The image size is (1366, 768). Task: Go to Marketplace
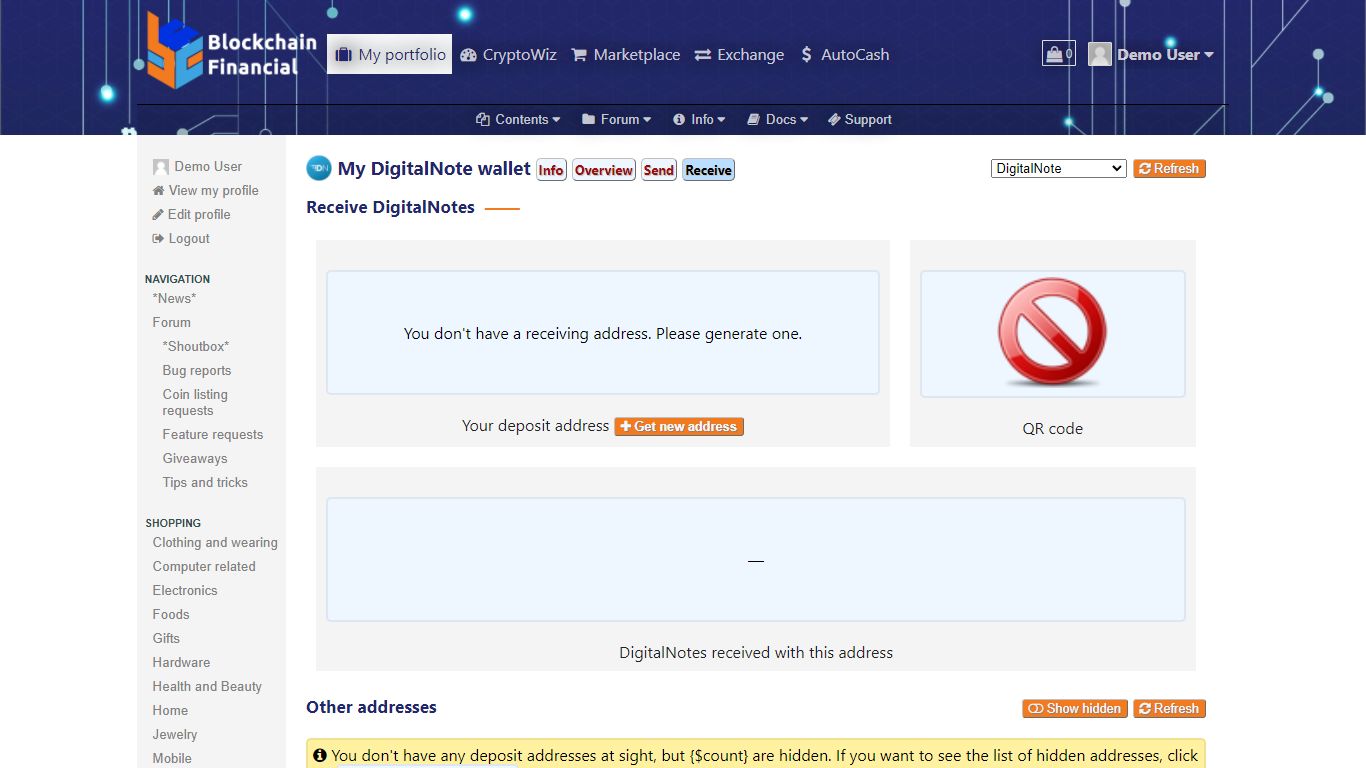coord(626,55)
